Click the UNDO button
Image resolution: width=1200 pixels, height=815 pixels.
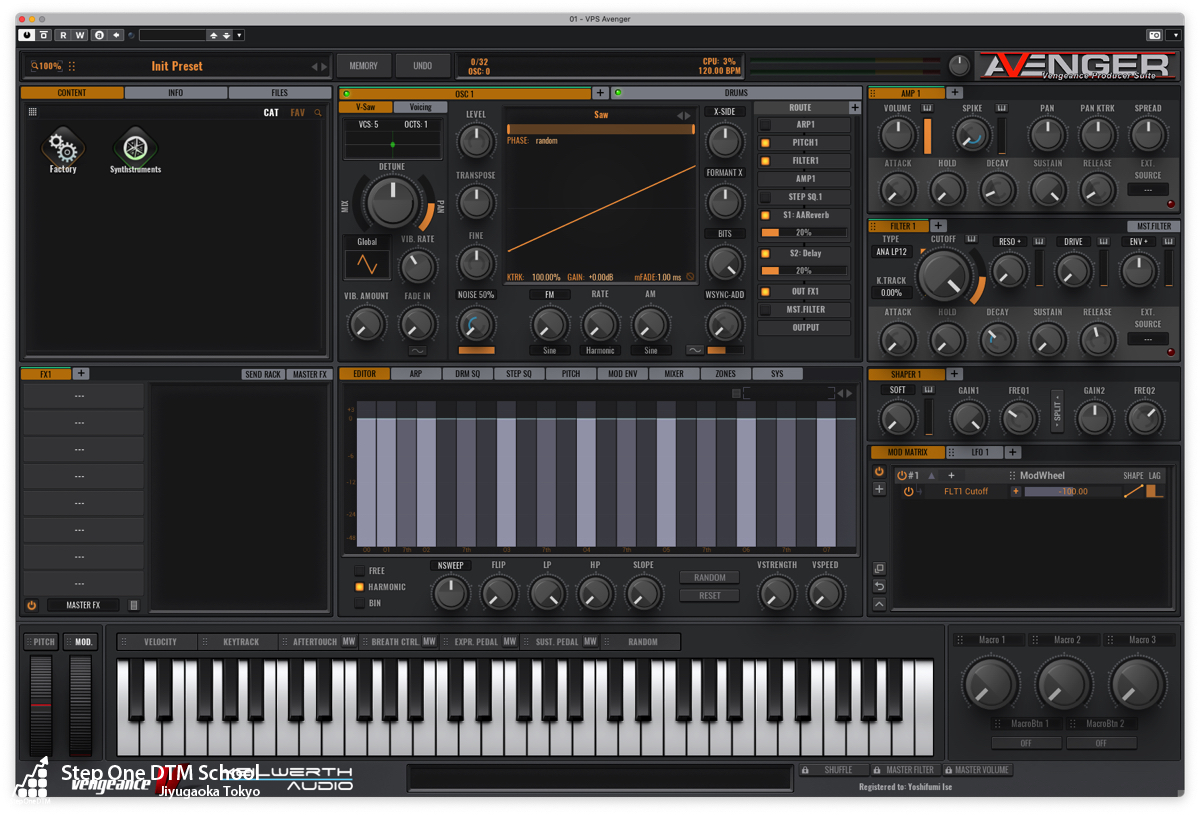tap(423, 66)
